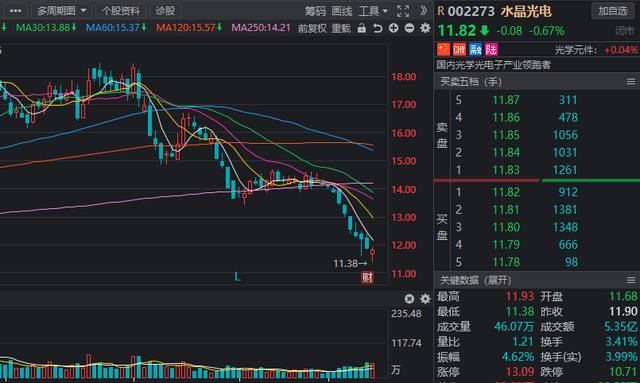Click the L marker on the chart timeline
Screen dimensions: 640x383
point(238,277)
